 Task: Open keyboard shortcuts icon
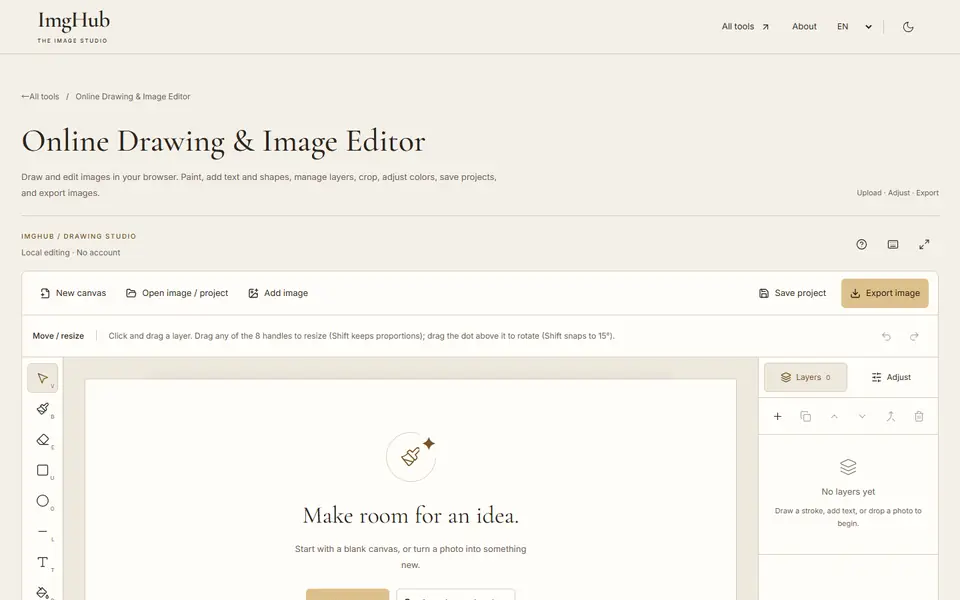coord(893,244)
